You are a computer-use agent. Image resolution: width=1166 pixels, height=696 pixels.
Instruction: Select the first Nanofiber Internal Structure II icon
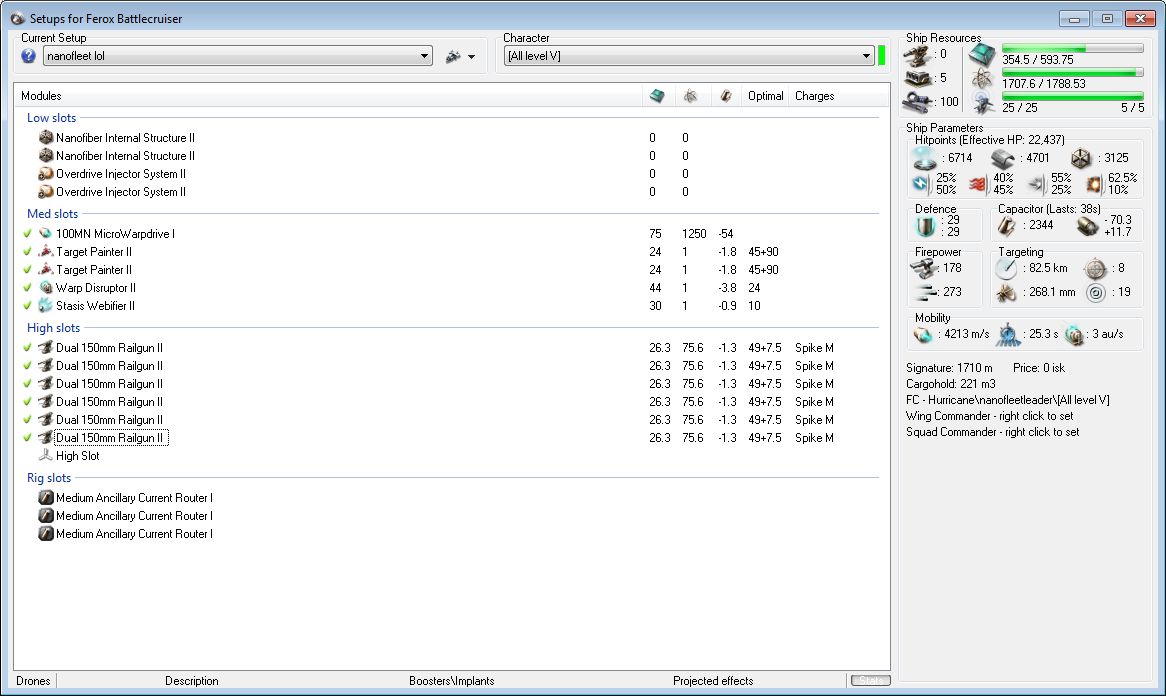[46, 138]
